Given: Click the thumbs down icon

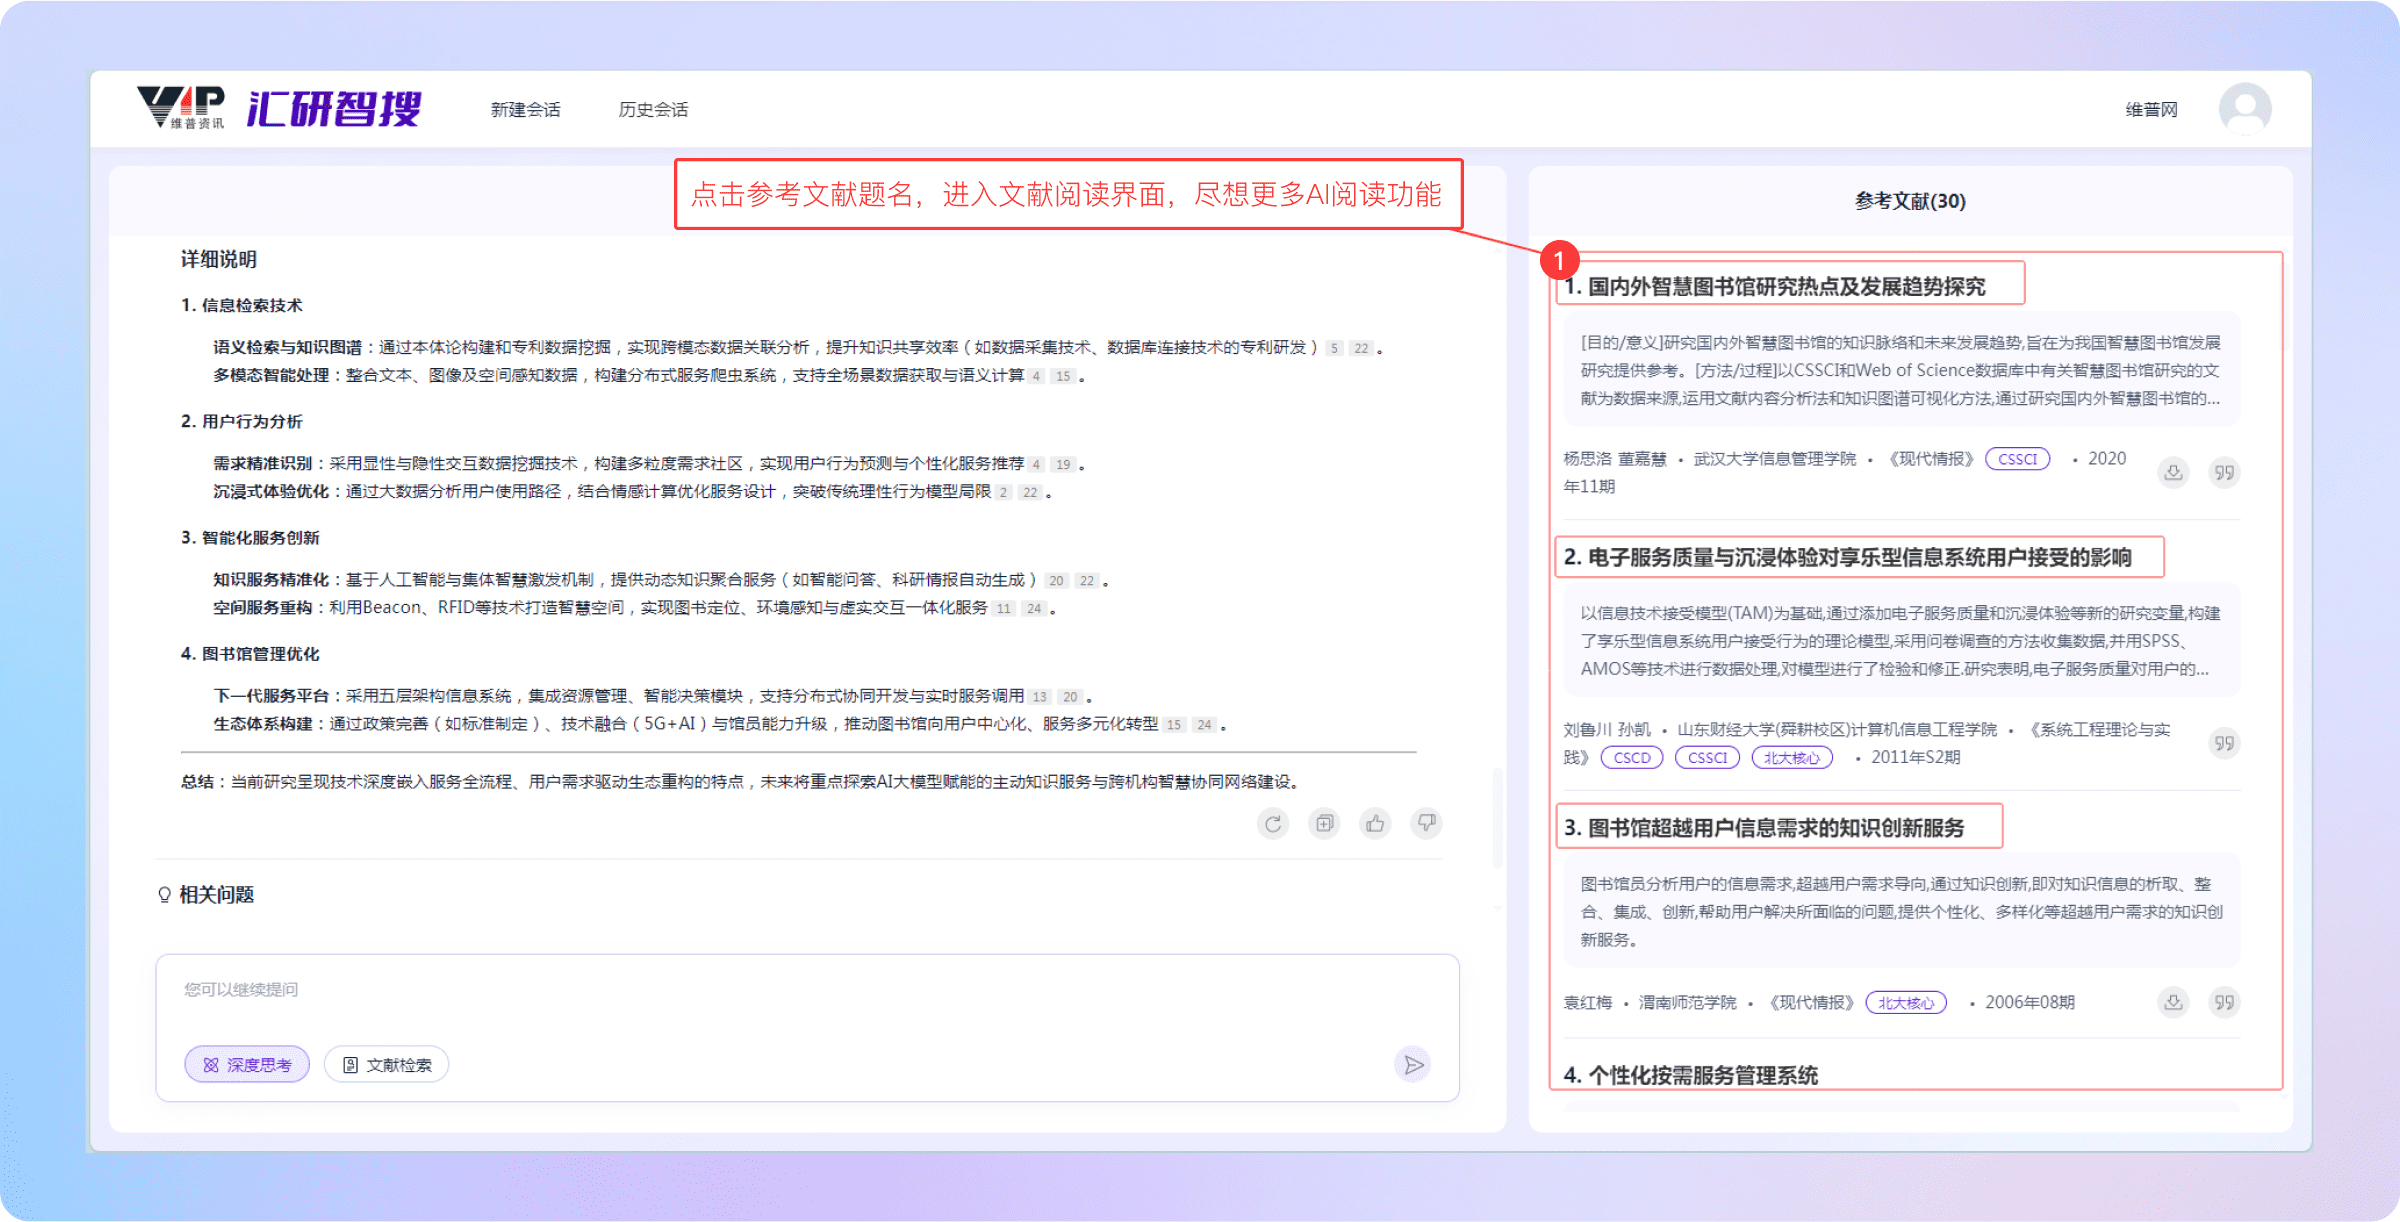Looking at the screenshot, I should coord(1427,824).
